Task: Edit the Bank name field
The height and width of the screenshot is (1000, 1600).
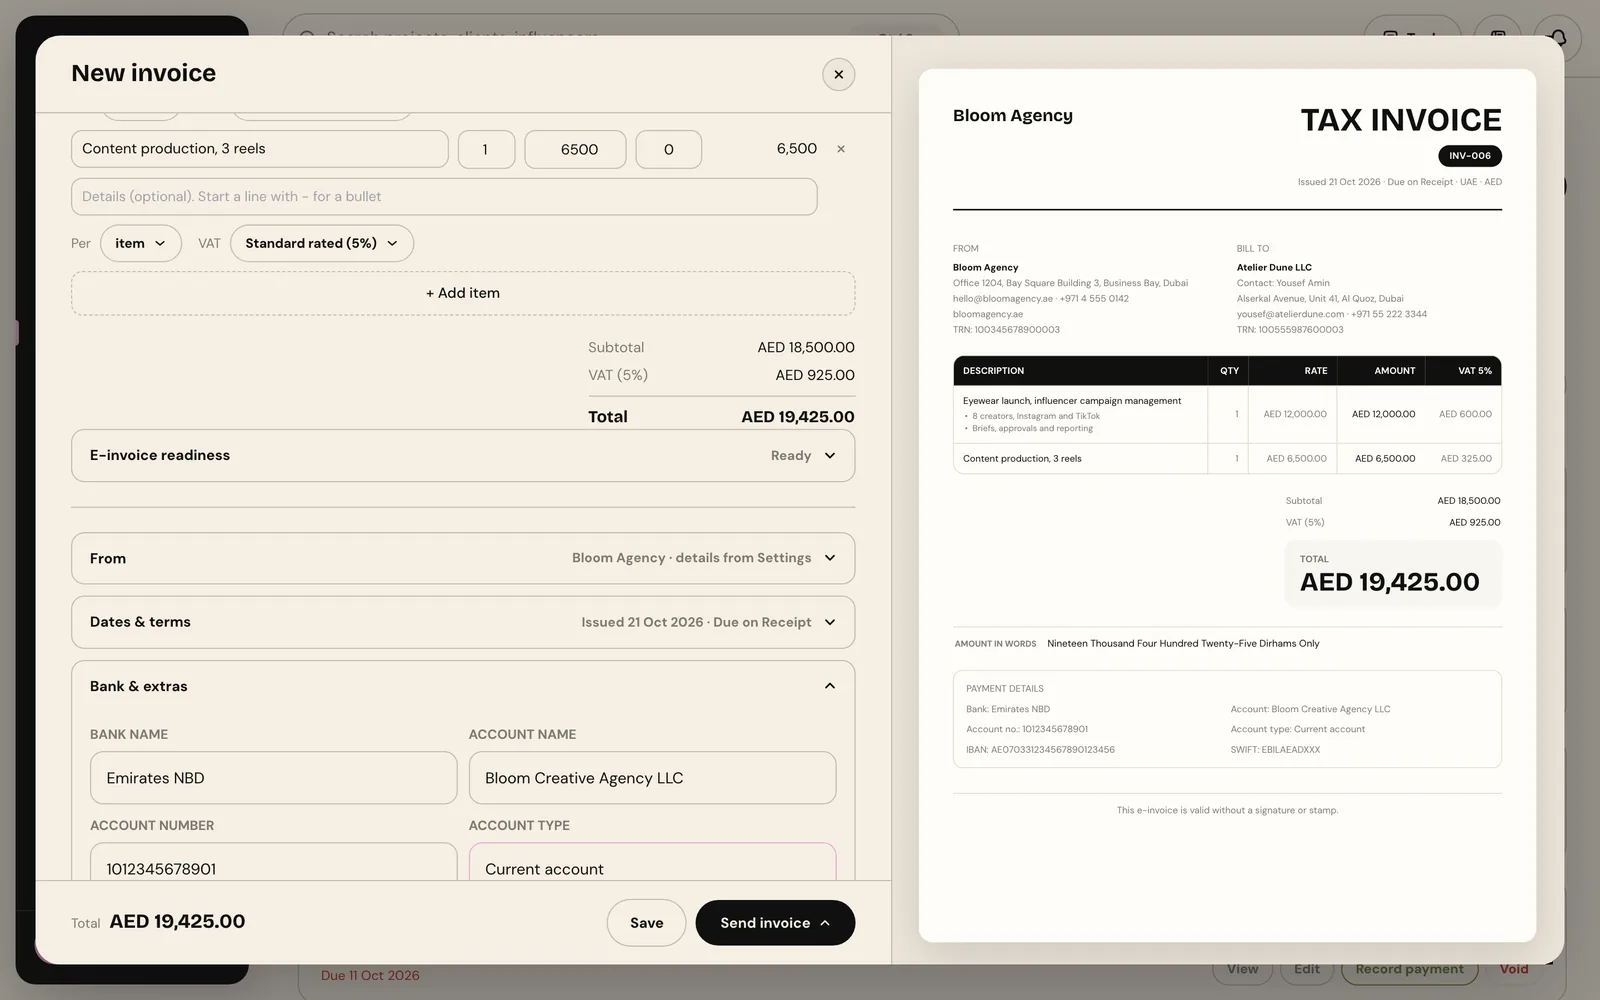Action: [274, 778]
